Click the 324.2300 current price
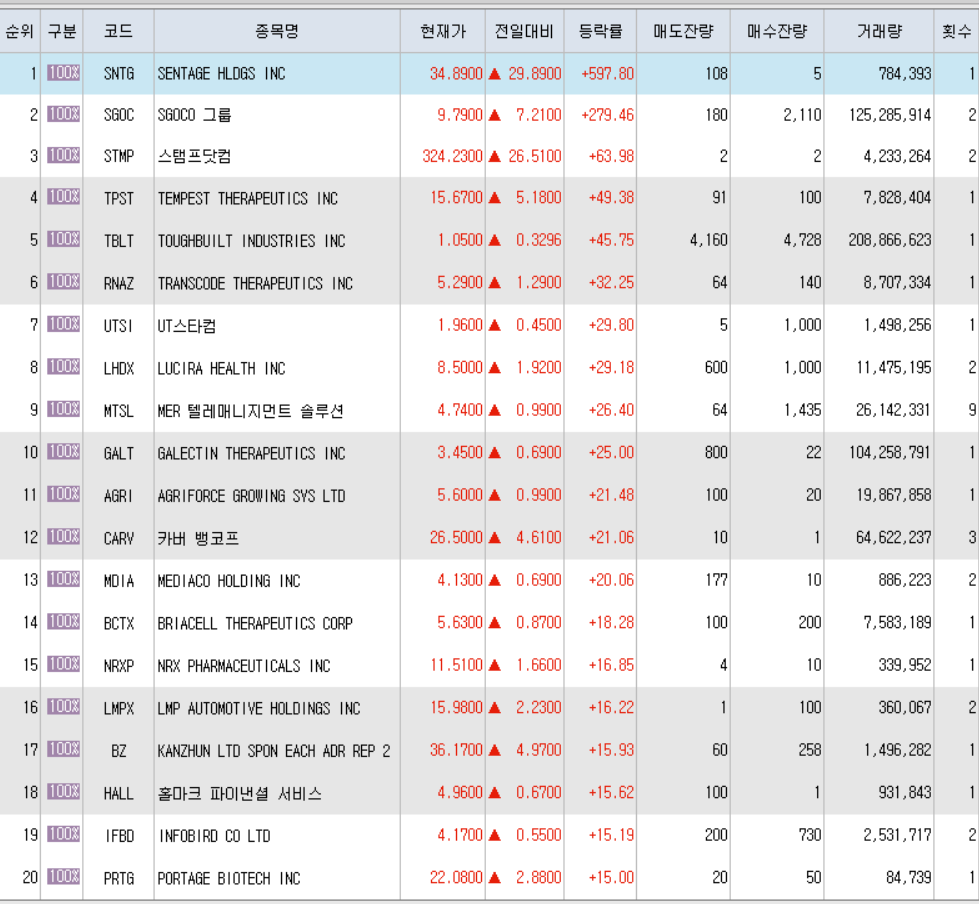This screenshot has height=904, width=979. 452,156
